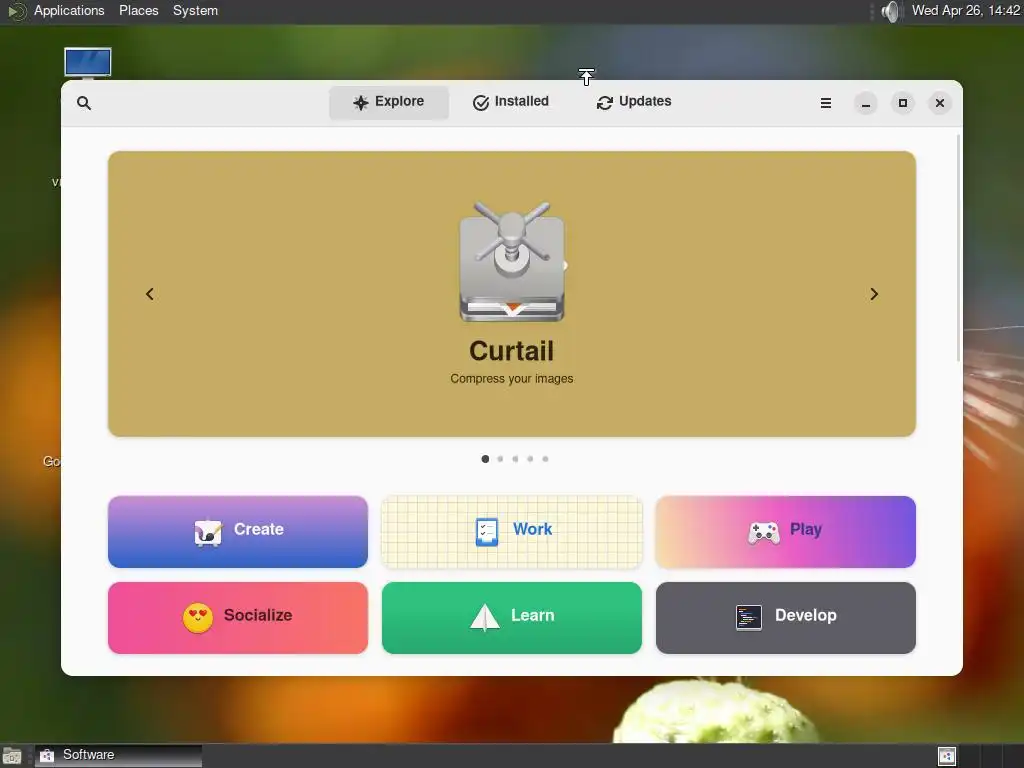This screenshot has width=1024, height=768.
Task: Click the workspace switcher icon bottom right
Action: [x=946, y=756]
